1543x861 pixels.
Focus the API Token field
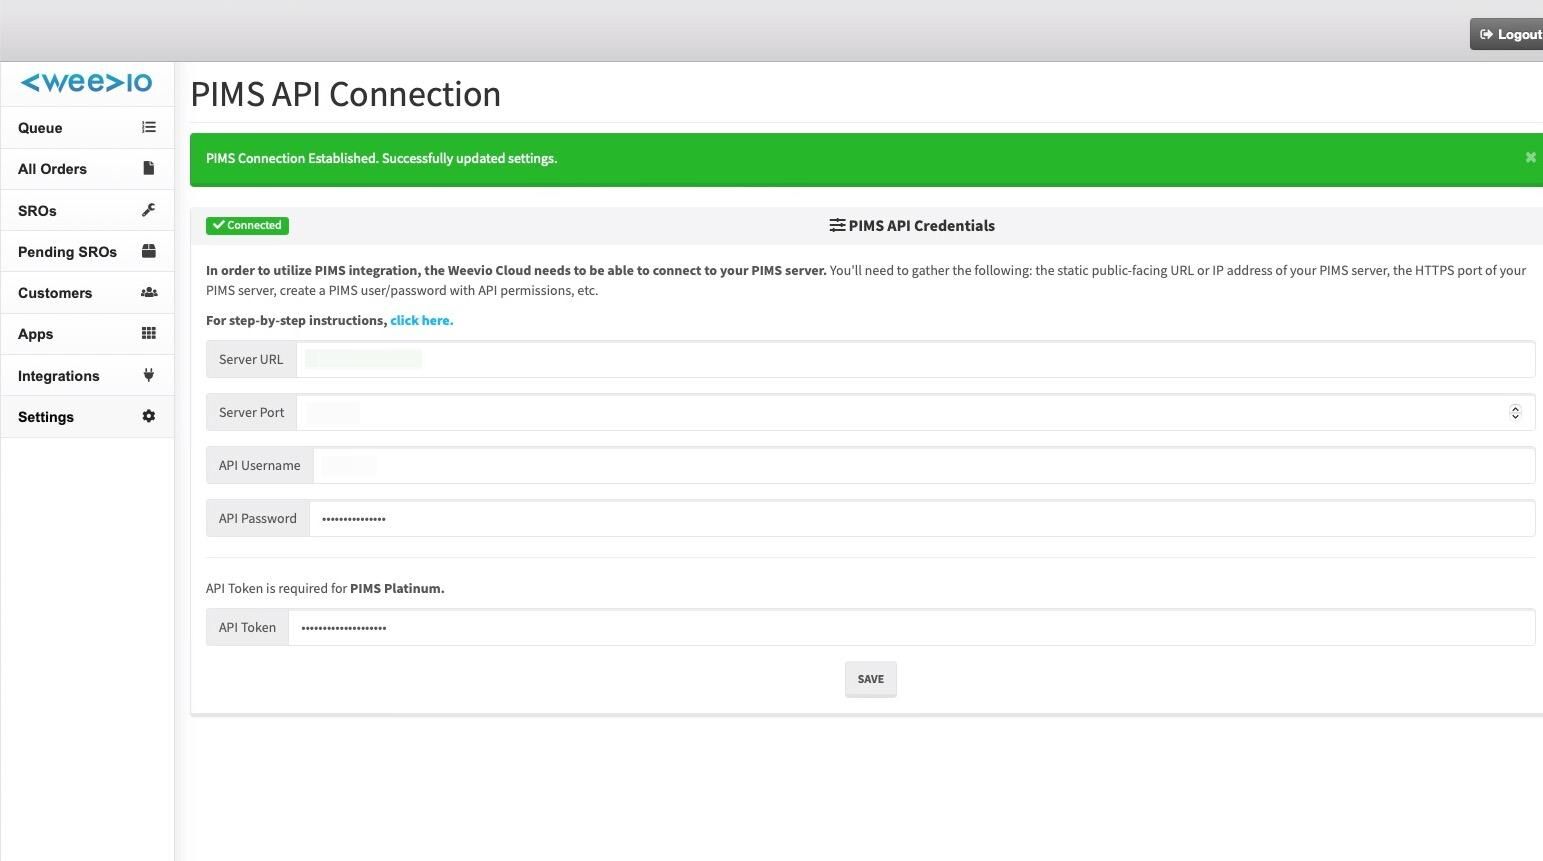(x=911, y=627)
